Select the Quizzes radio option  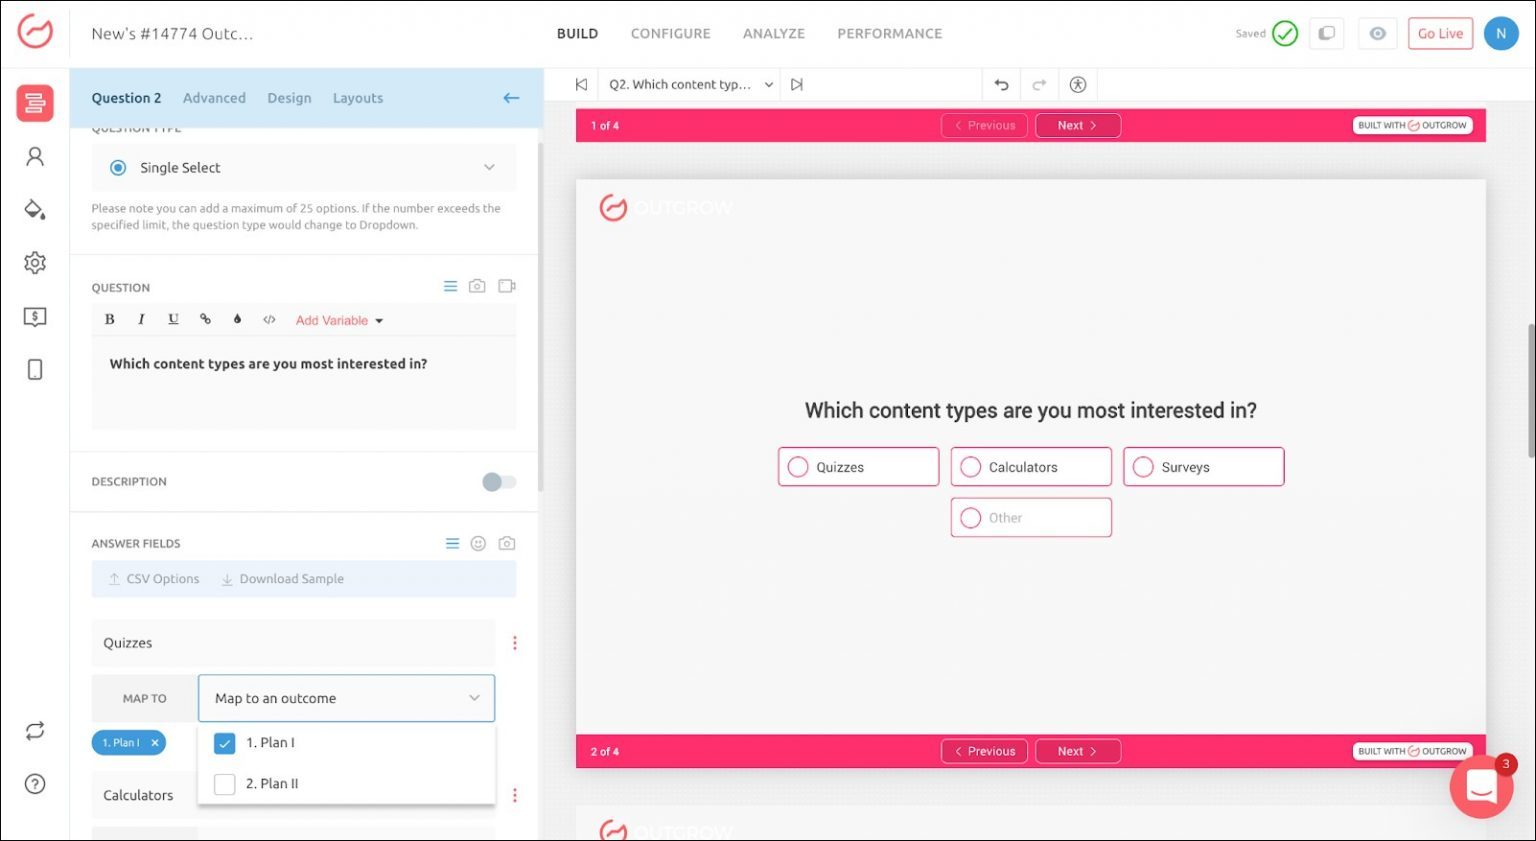point(798,467)
